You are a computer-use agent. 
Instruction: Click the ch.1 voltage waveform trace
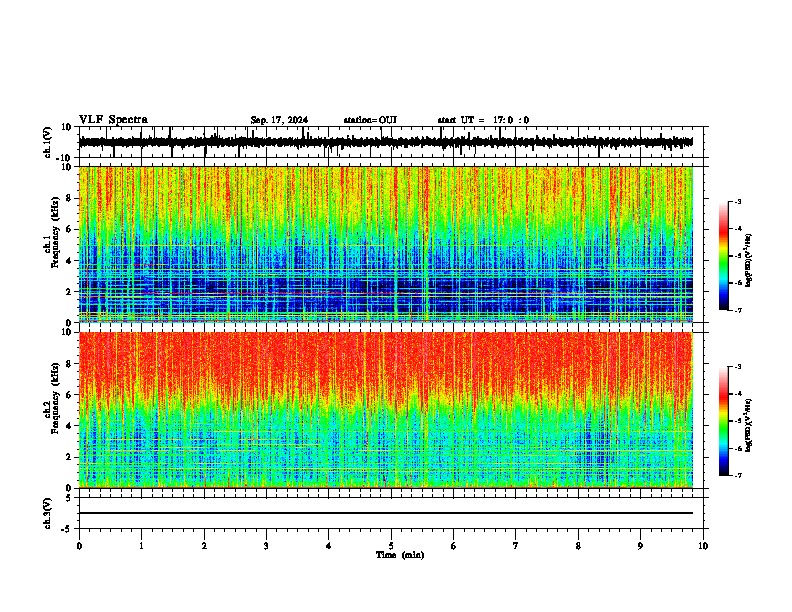point(386,142)
